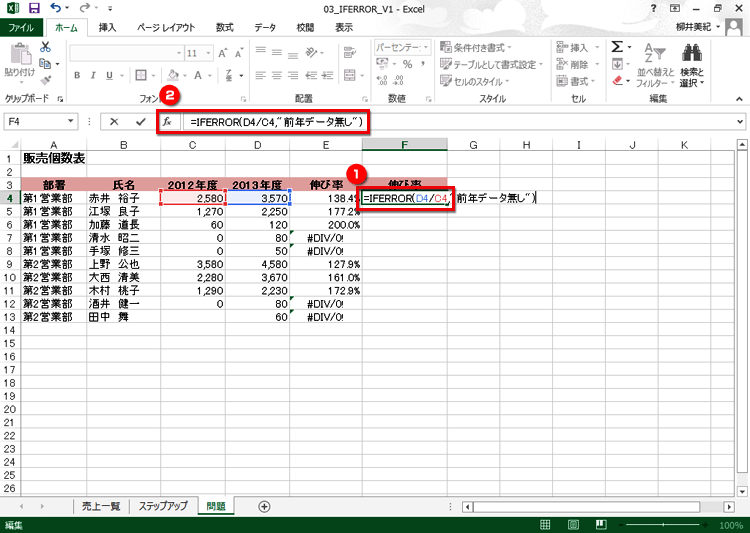This screenshot has height=533, width=750.
Task: Confirm formula with checkmark button
Action: coord(141,122)
